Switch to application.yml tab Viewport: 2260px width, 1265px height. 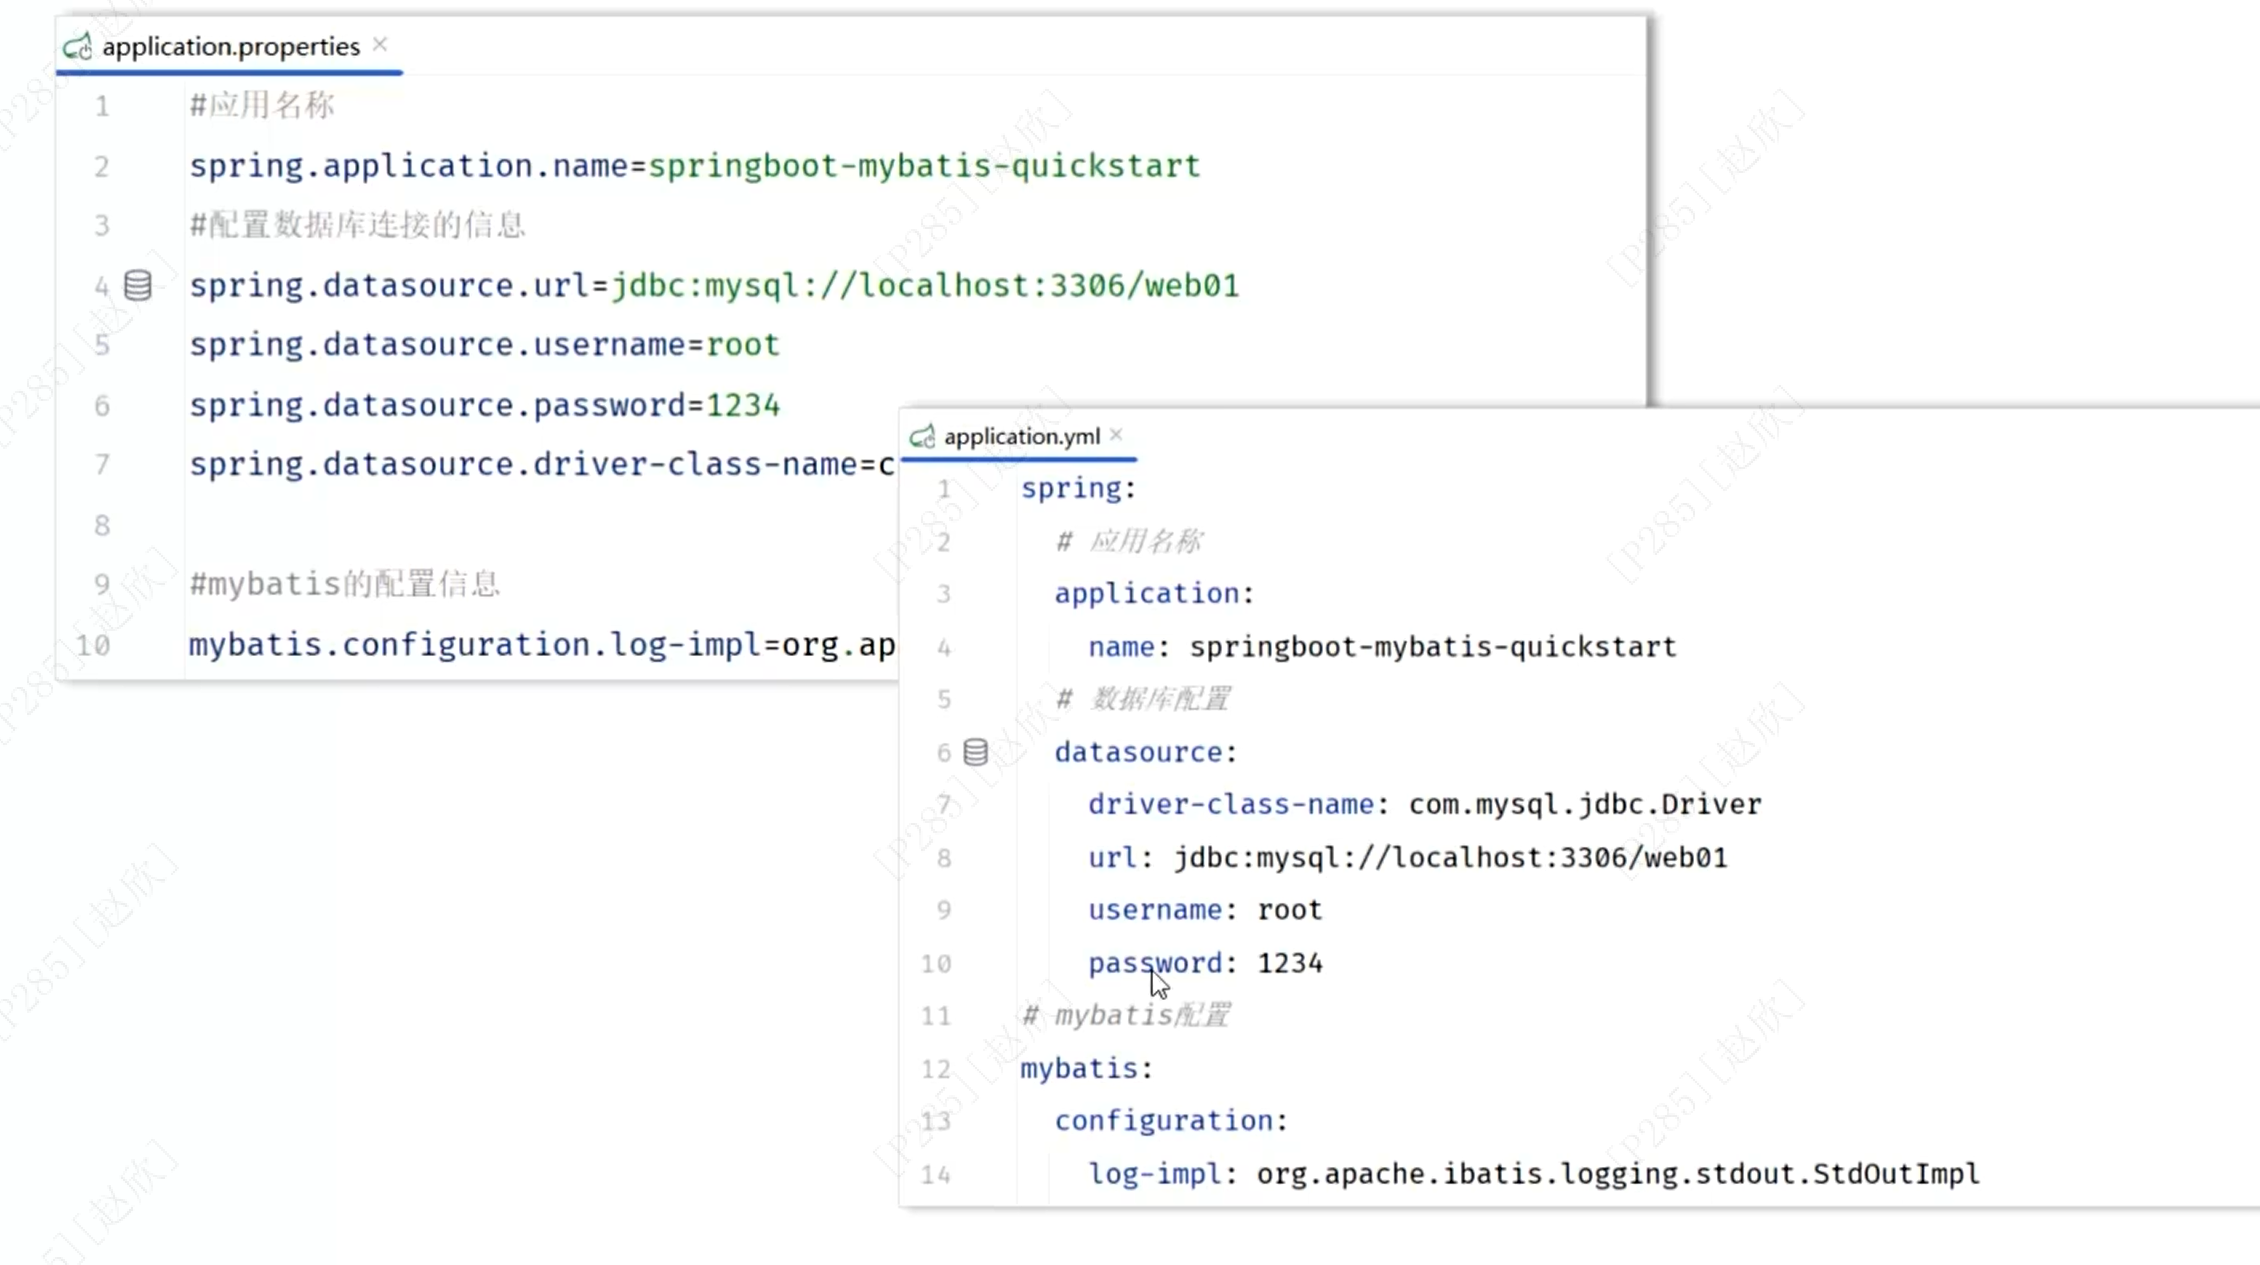click(1021, 437)
